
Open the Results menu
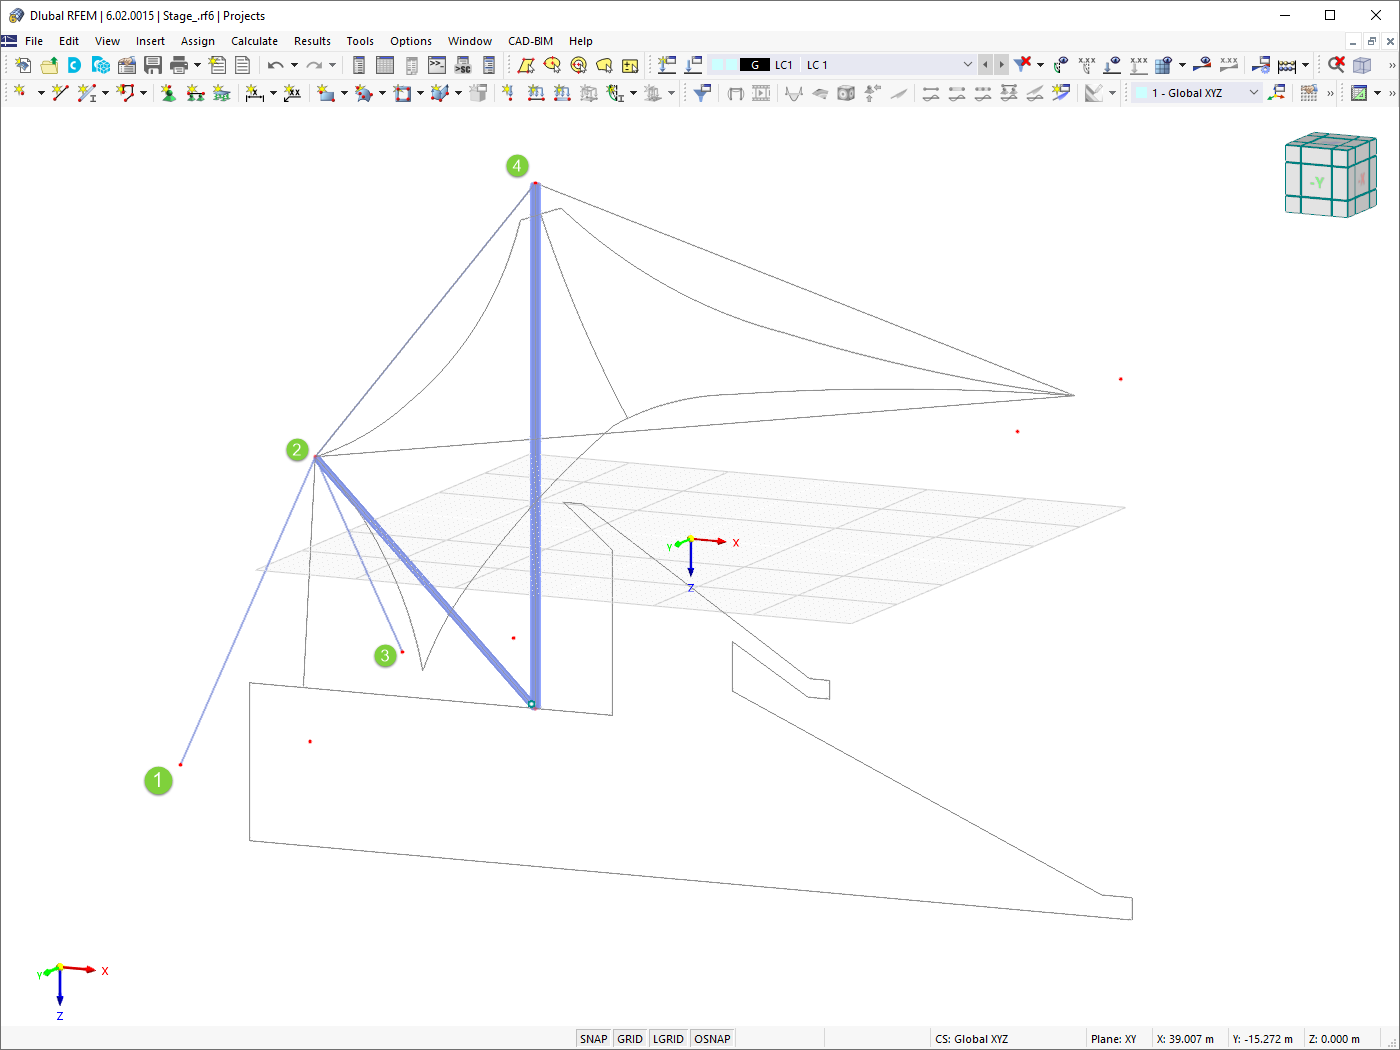tap(312, 41)
